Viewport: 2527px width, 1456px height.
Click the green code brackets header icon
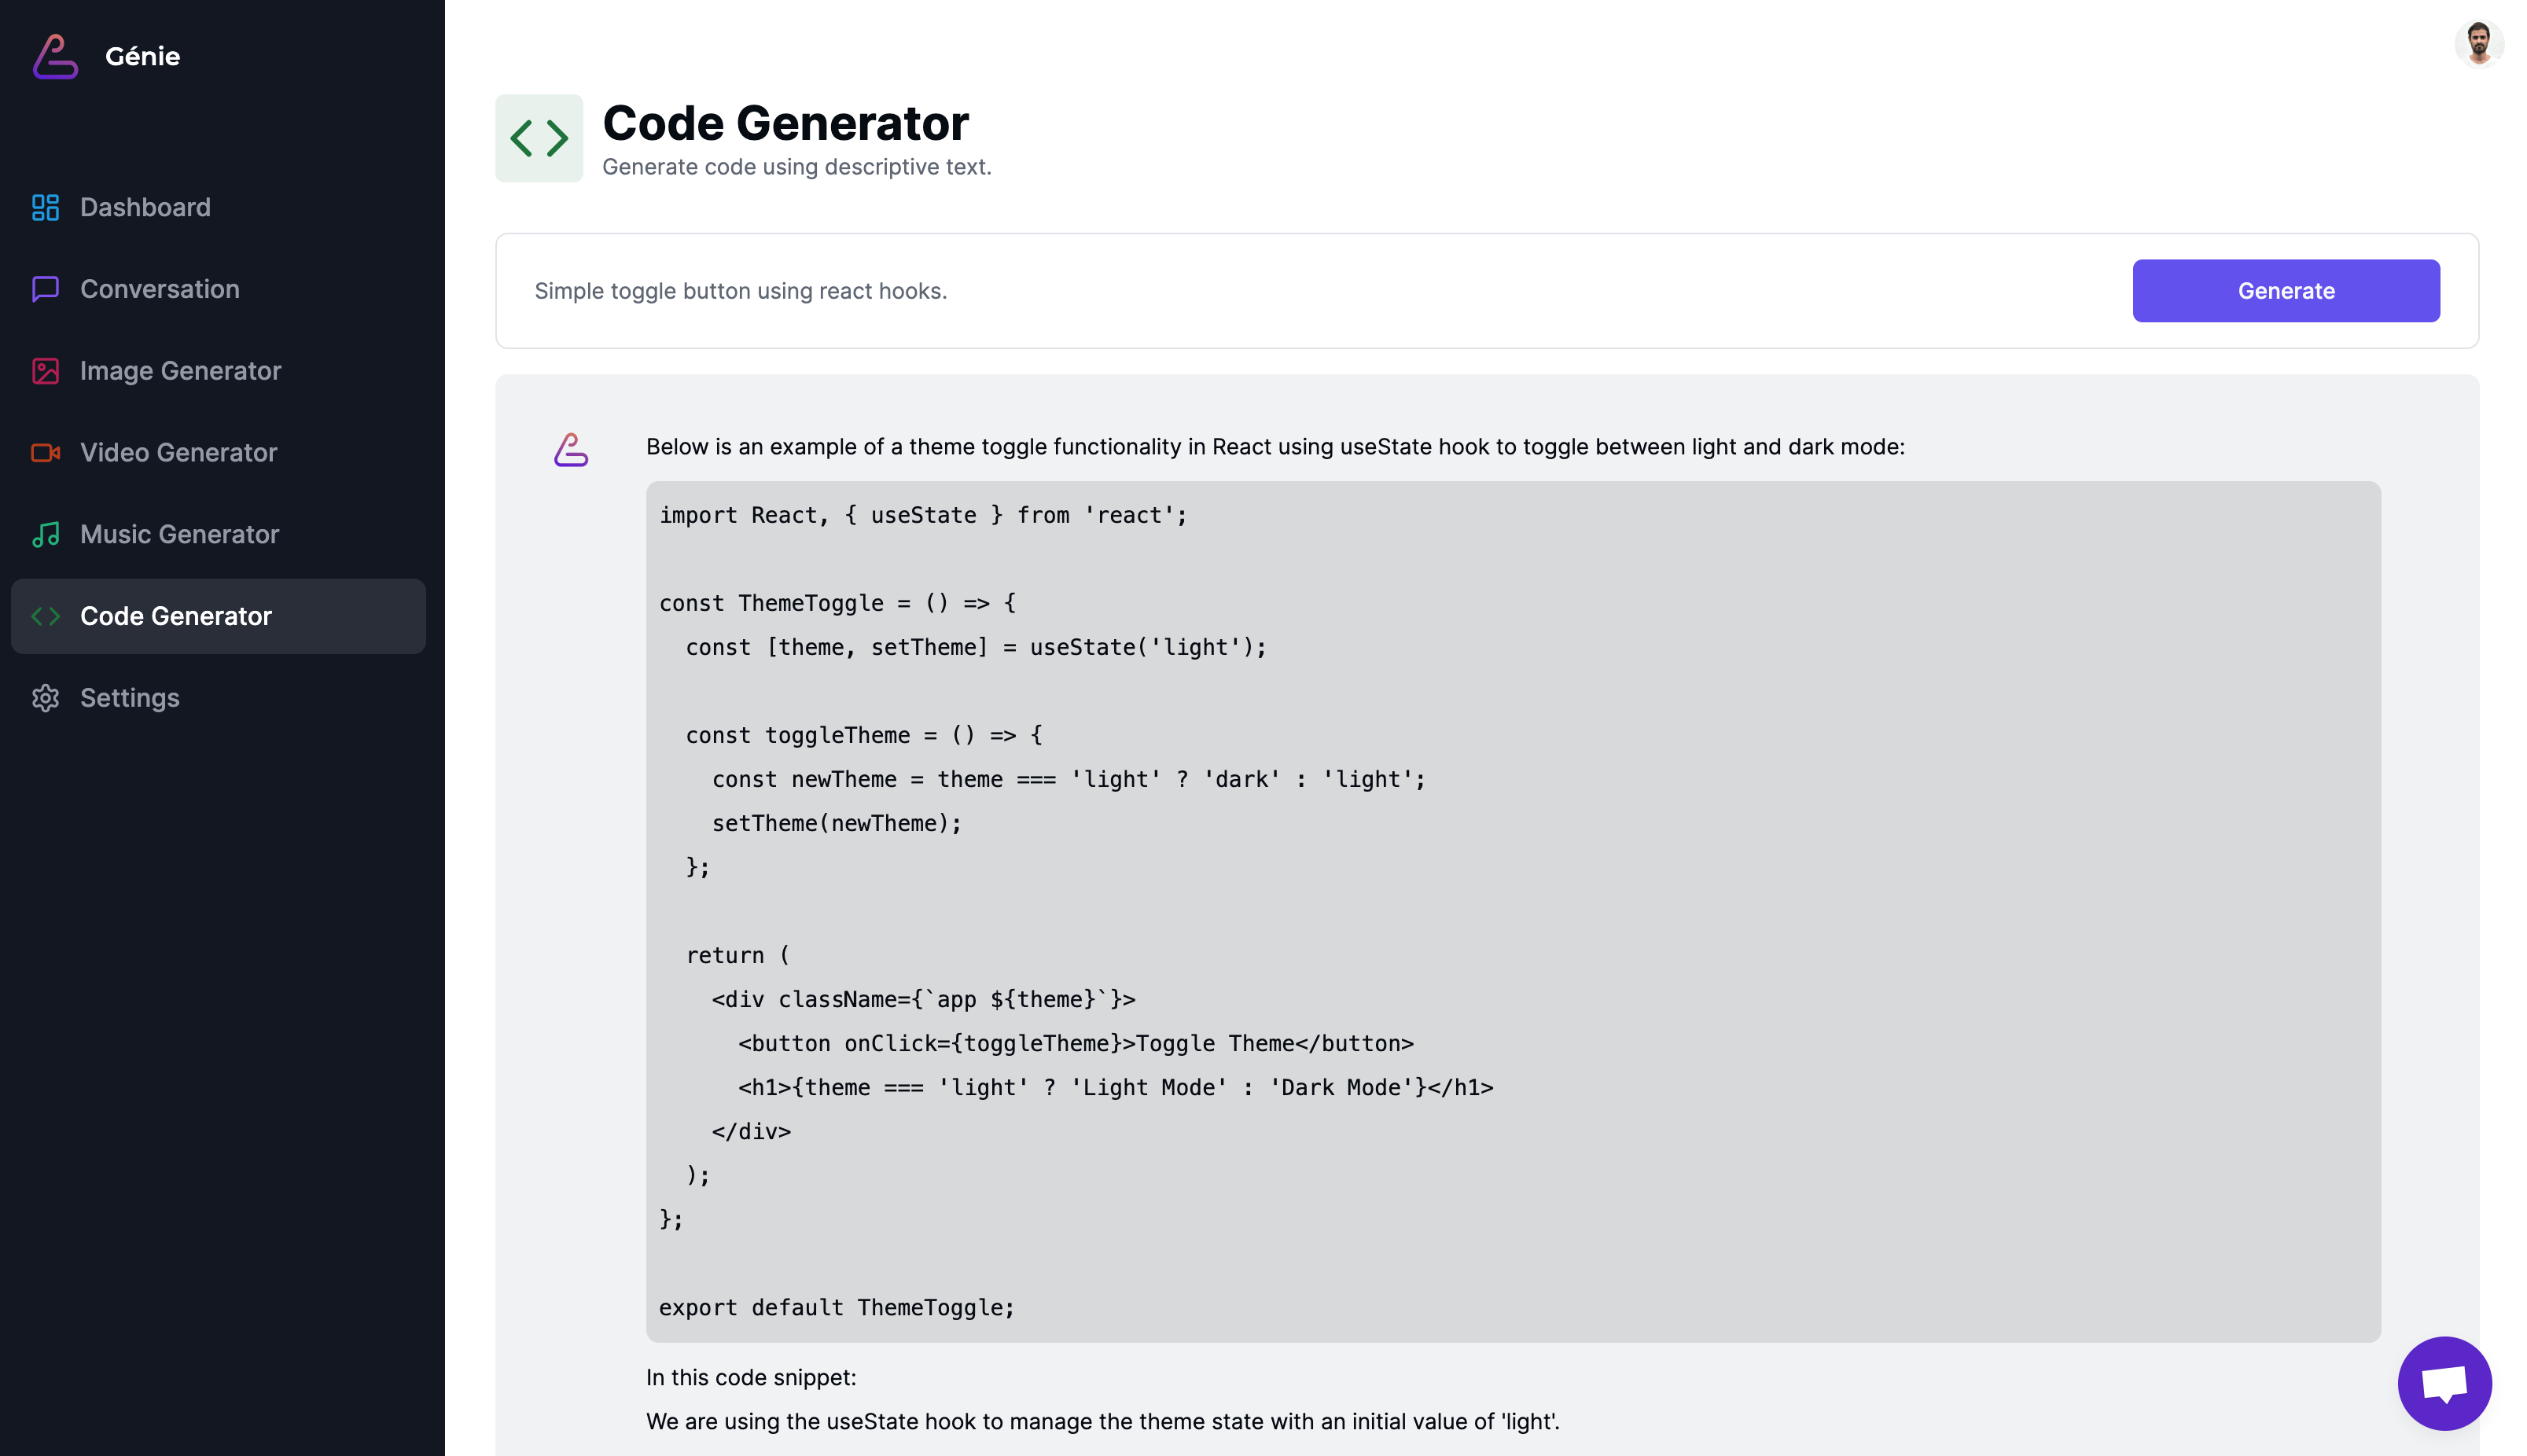(x=539, y=138)
